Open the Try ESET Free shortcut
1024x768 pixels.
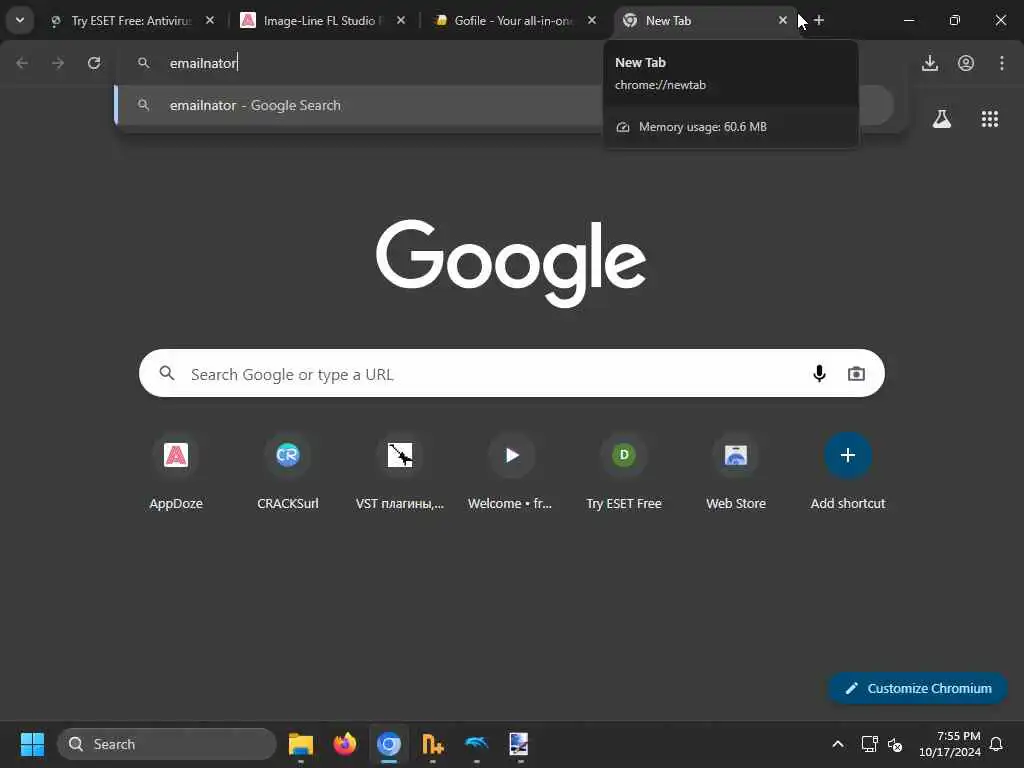pos(624,472)
